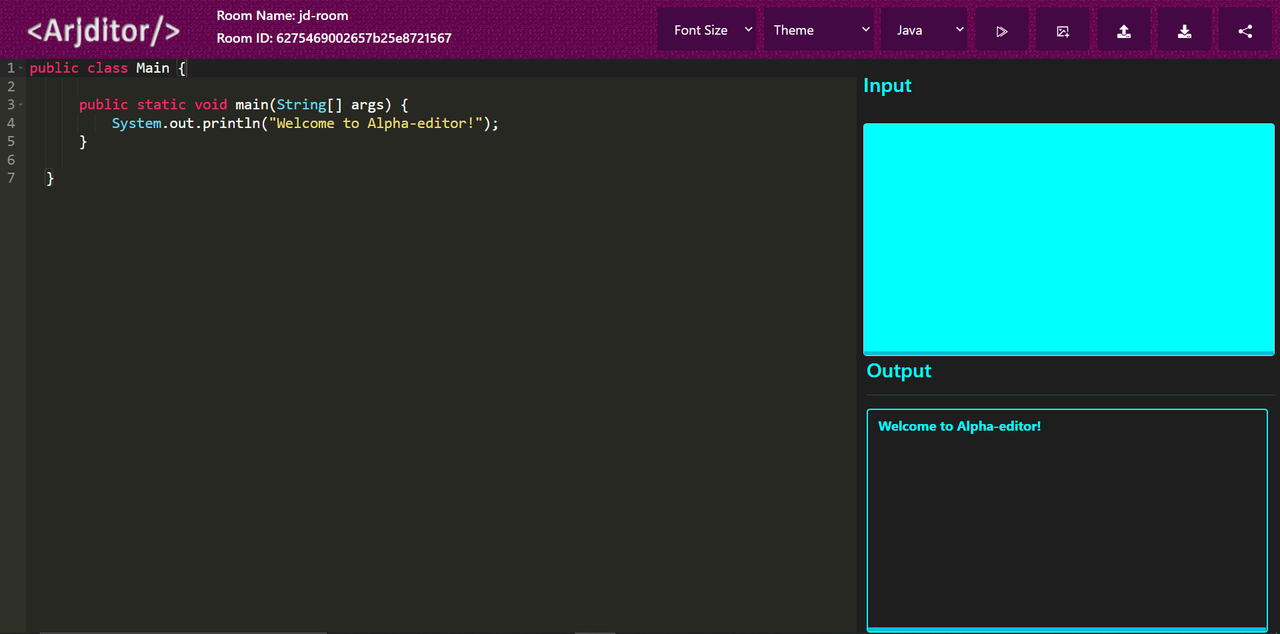
Task: Open the Java language dropdown
Action: click(926, 30)
